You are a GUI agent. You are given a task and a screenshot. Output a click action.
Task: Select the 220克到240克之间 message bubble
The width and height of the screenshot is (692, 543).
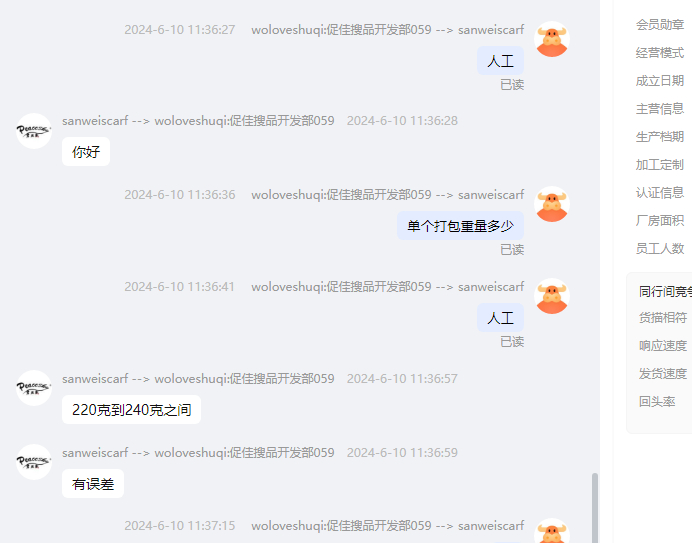pos(131,410)
